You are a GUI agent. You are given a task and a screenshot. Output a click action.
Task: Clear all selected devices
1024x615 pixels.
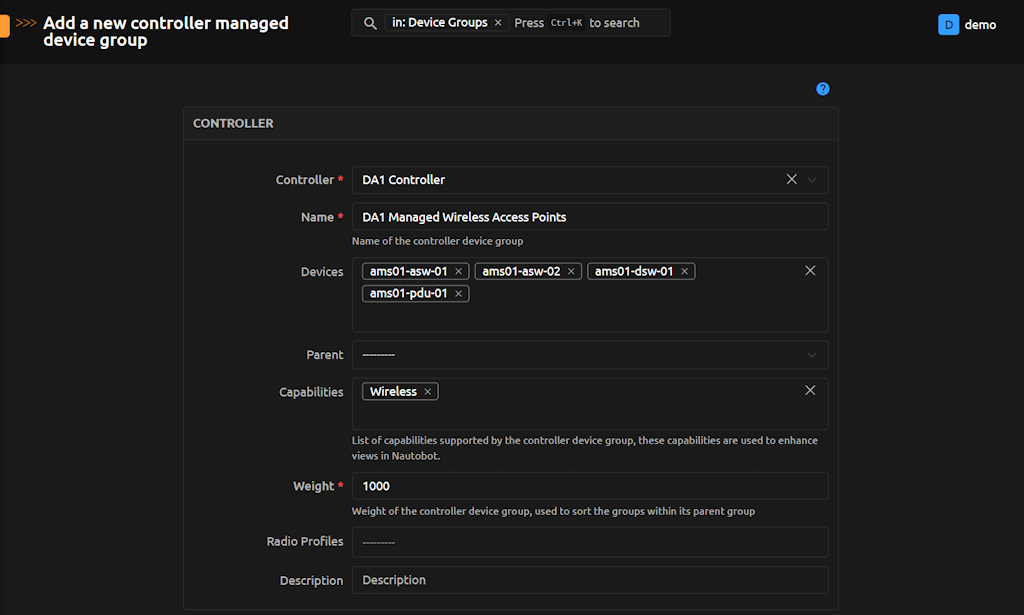click(810, 271)
